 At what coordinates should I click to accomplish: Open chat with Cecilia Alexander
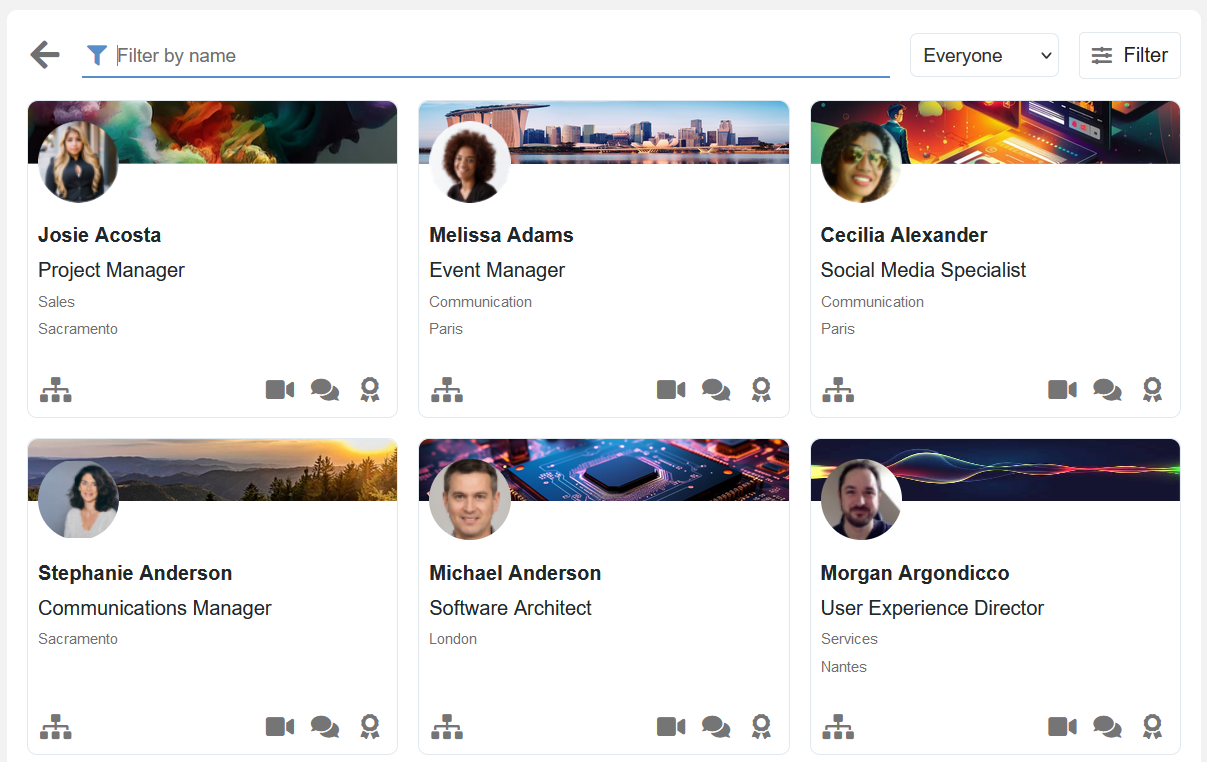tap(1107, 390)
